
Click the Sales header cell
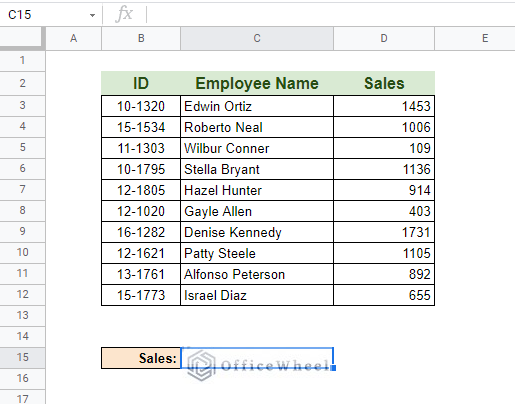tap(384, 83)
